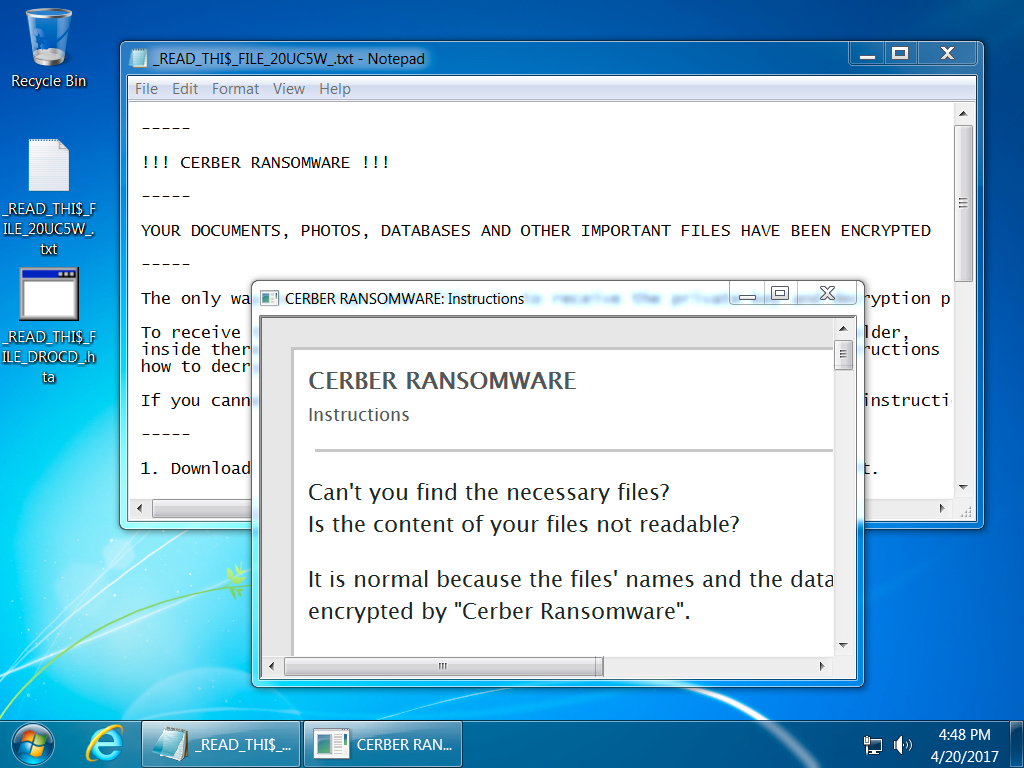Click the 'The only wa' line in Notepad
Image resolution: width=1024 pixels, height=768 pixels.
(195, 298)
